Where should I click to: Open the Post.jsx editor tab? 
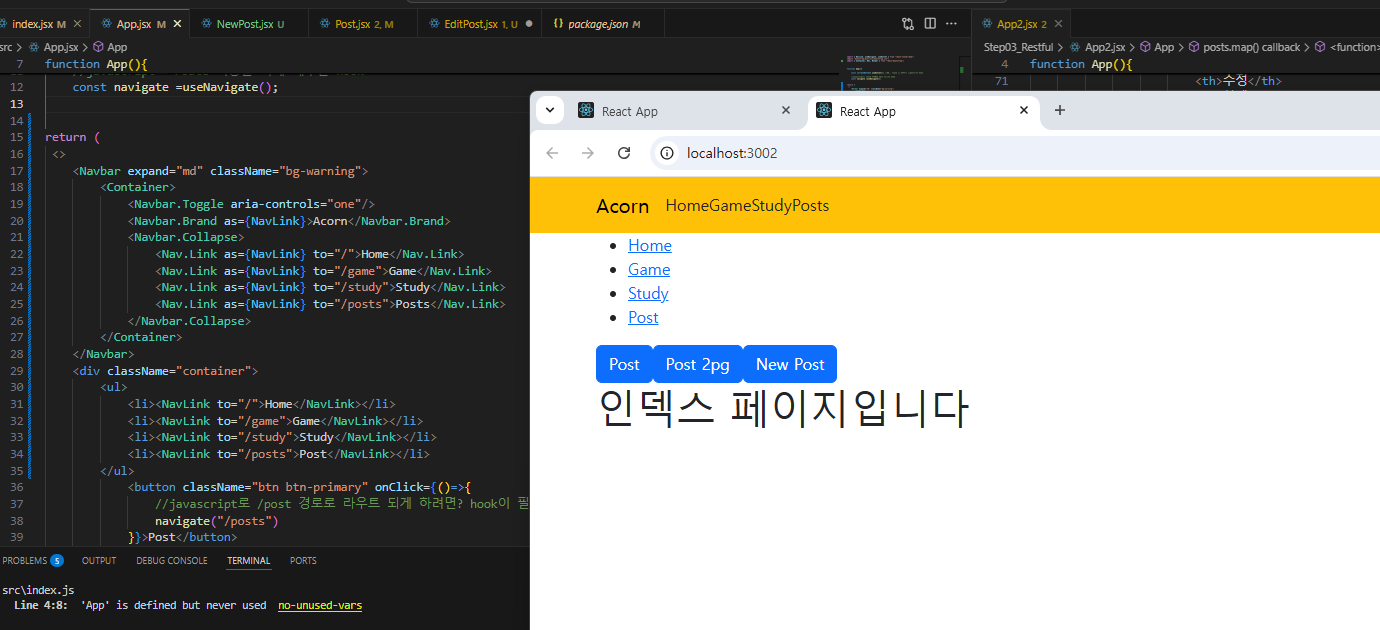(364, 24)
